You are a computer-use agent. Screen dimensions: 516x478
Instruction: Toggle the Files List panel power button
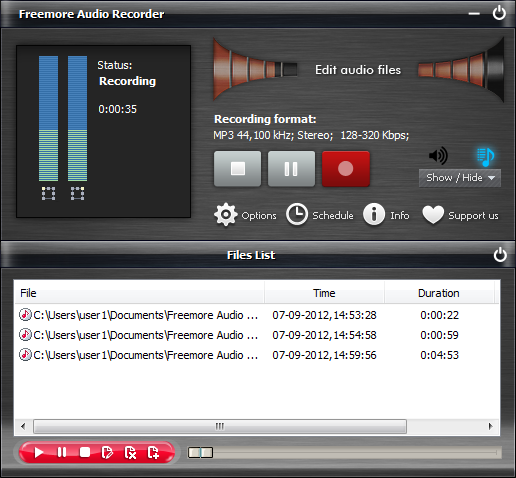tap(500, 255)
